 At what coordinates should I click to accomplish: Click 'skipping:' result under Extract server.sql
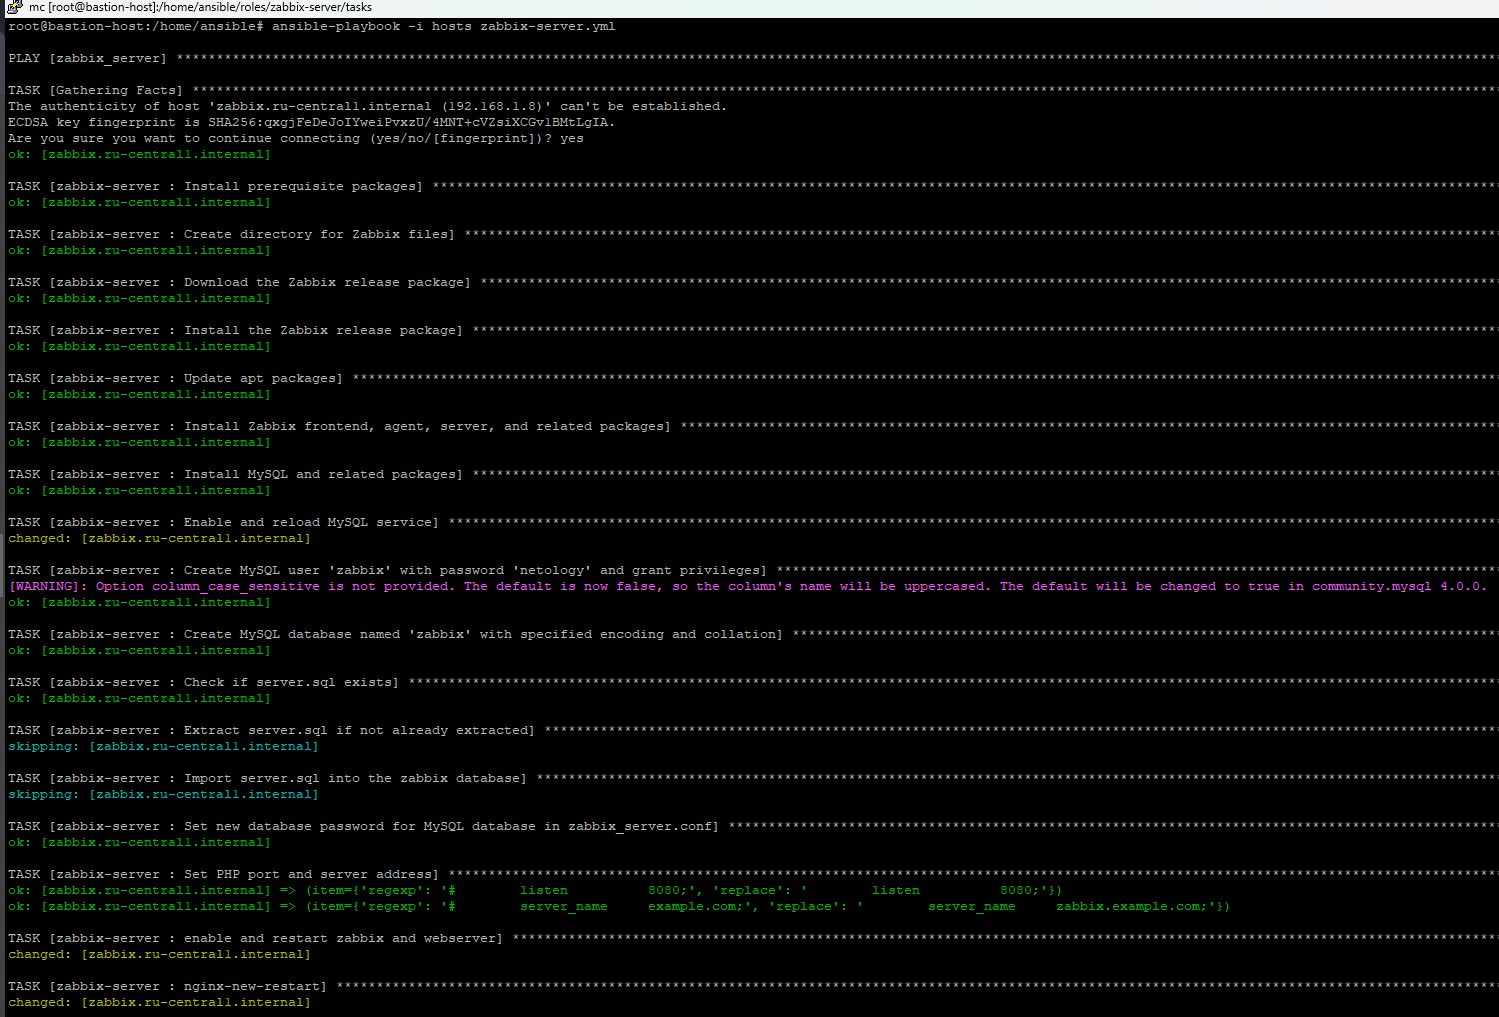(x=164, y=747)
